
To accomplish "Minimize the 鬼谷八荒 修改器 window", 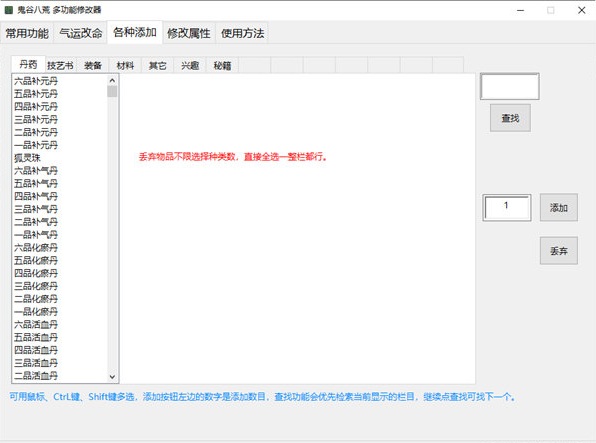I will pos(520,10).
